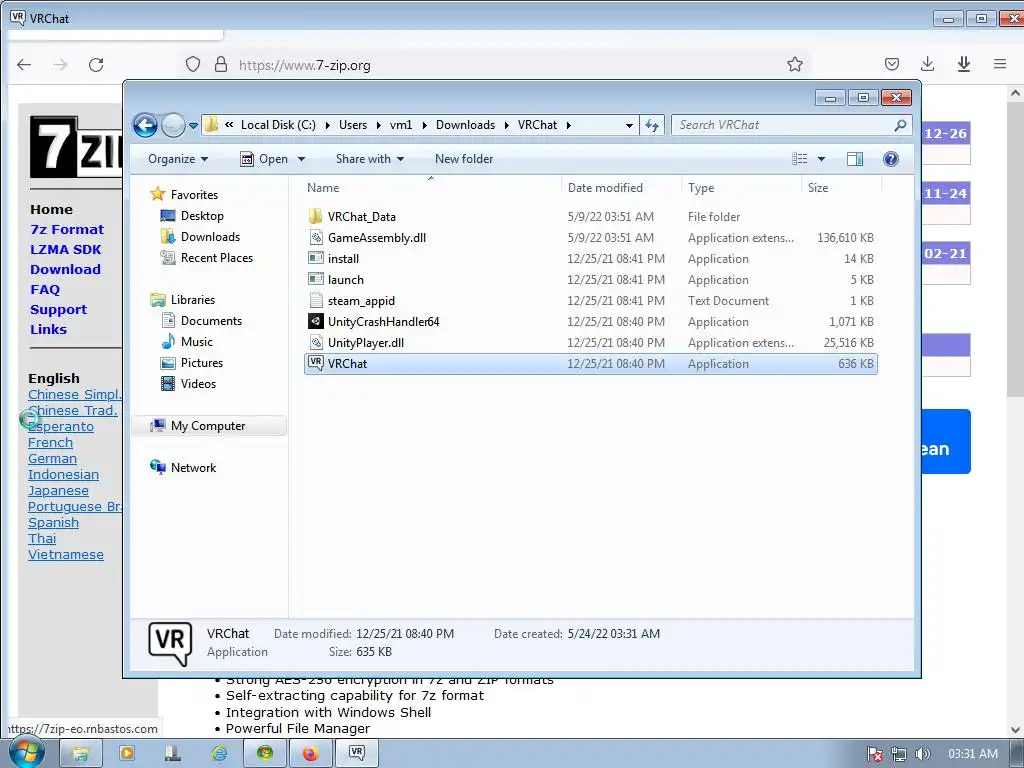Select the VRChat application file

click(590, 364)
